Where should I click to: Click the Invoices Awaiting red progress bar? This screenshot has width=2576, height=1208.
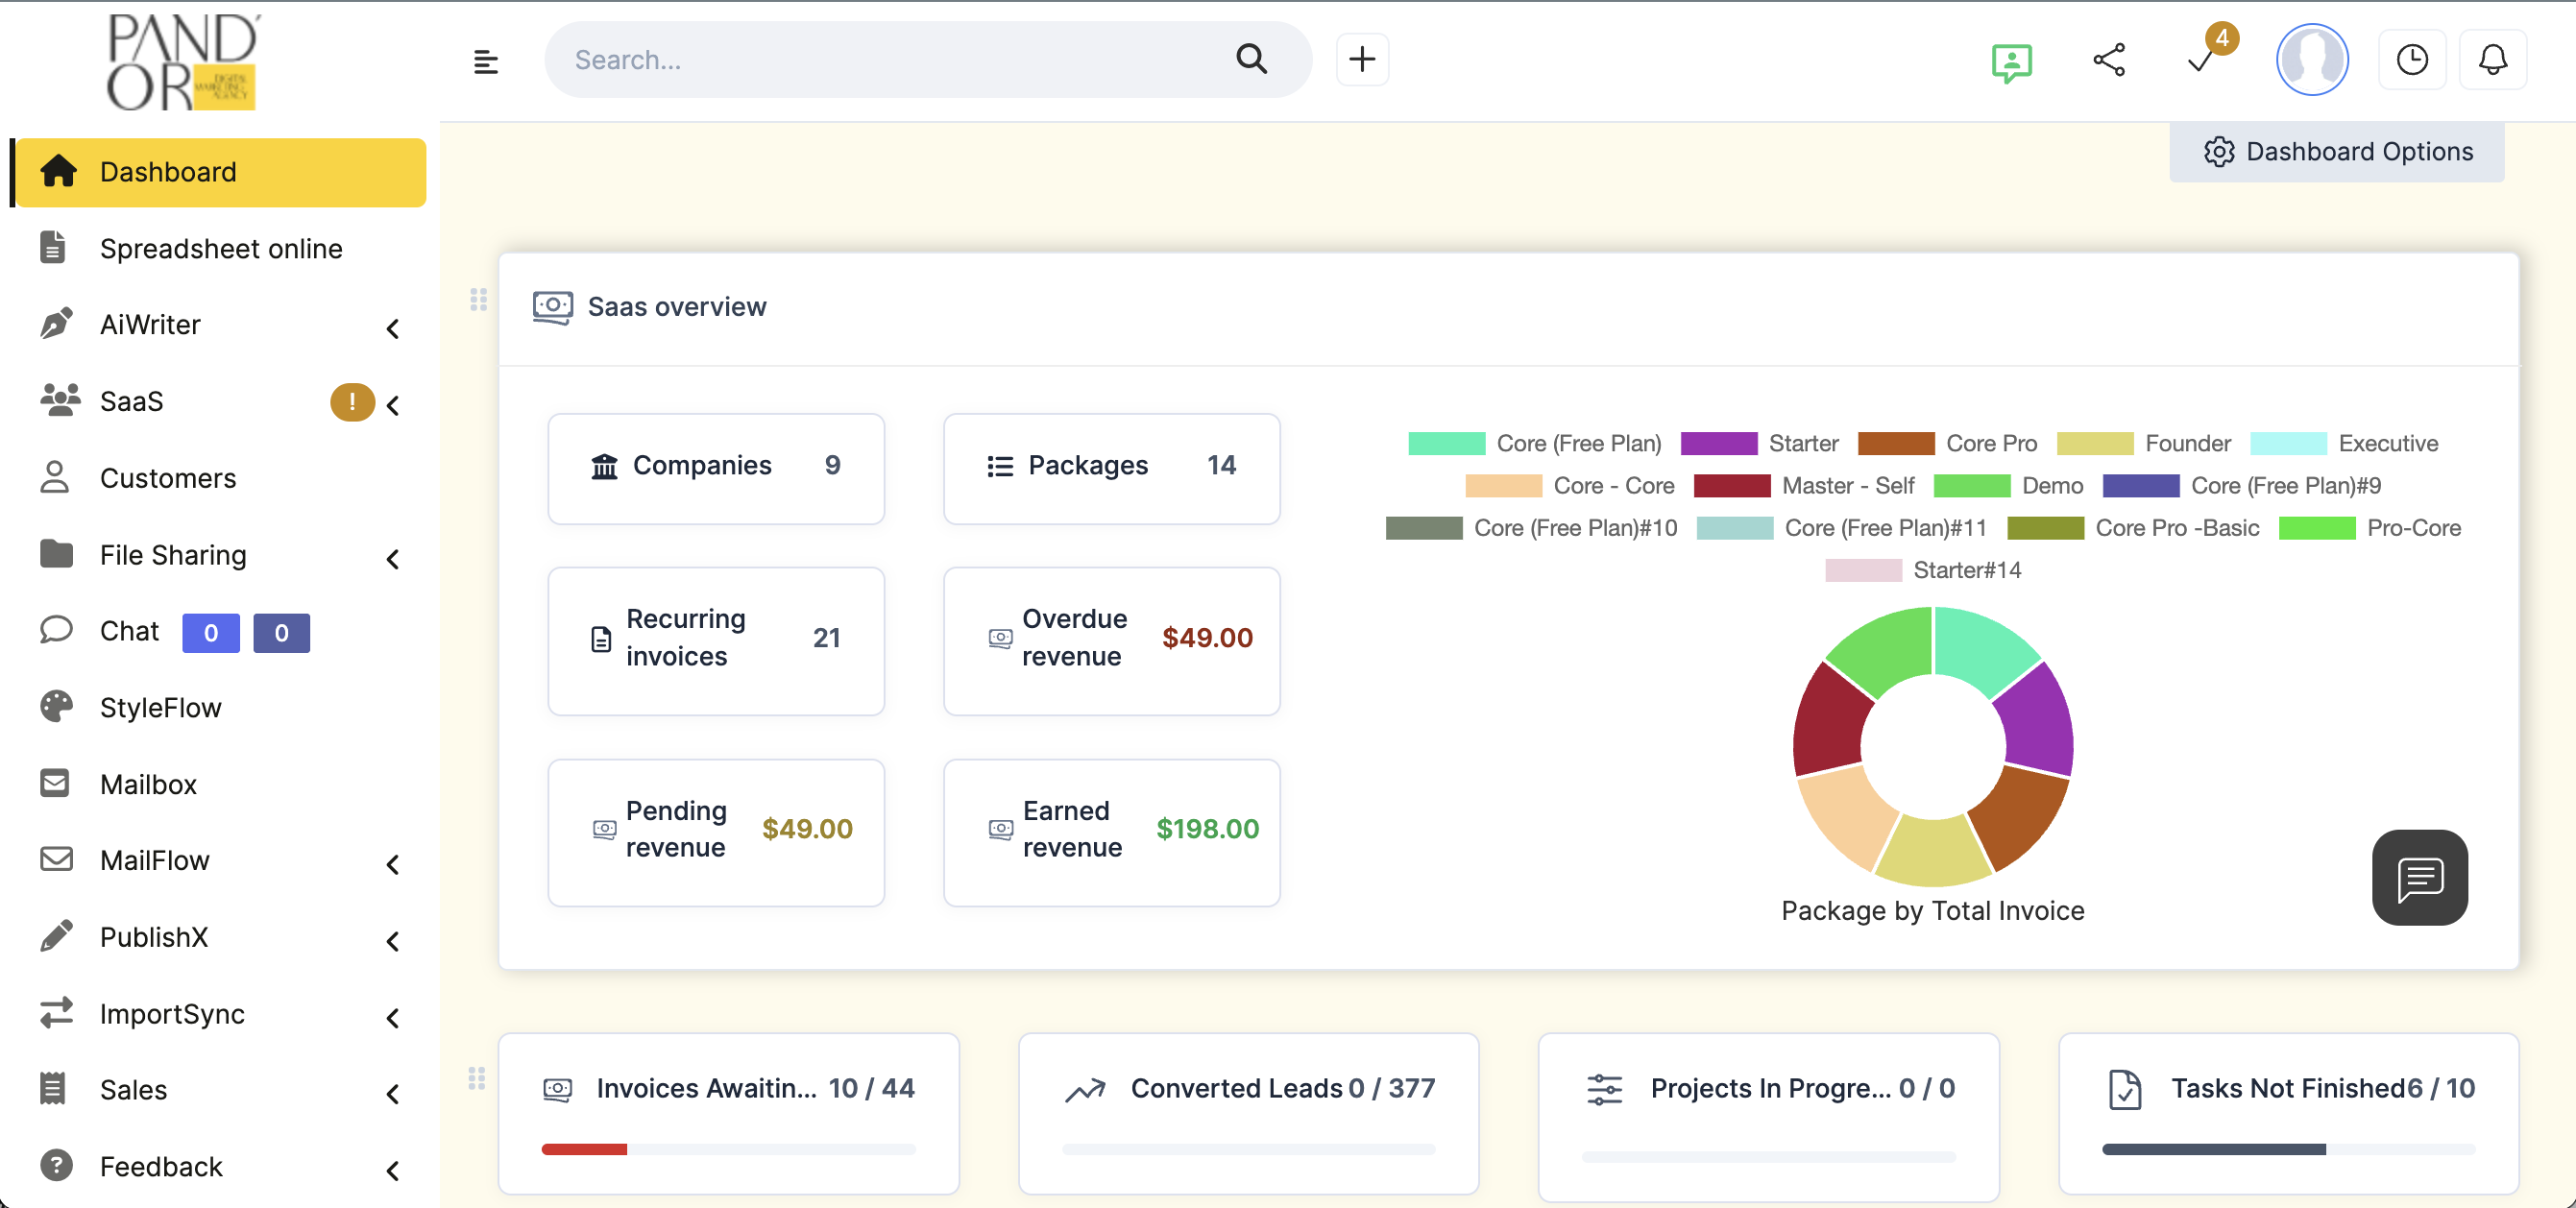click(584, 1149)
